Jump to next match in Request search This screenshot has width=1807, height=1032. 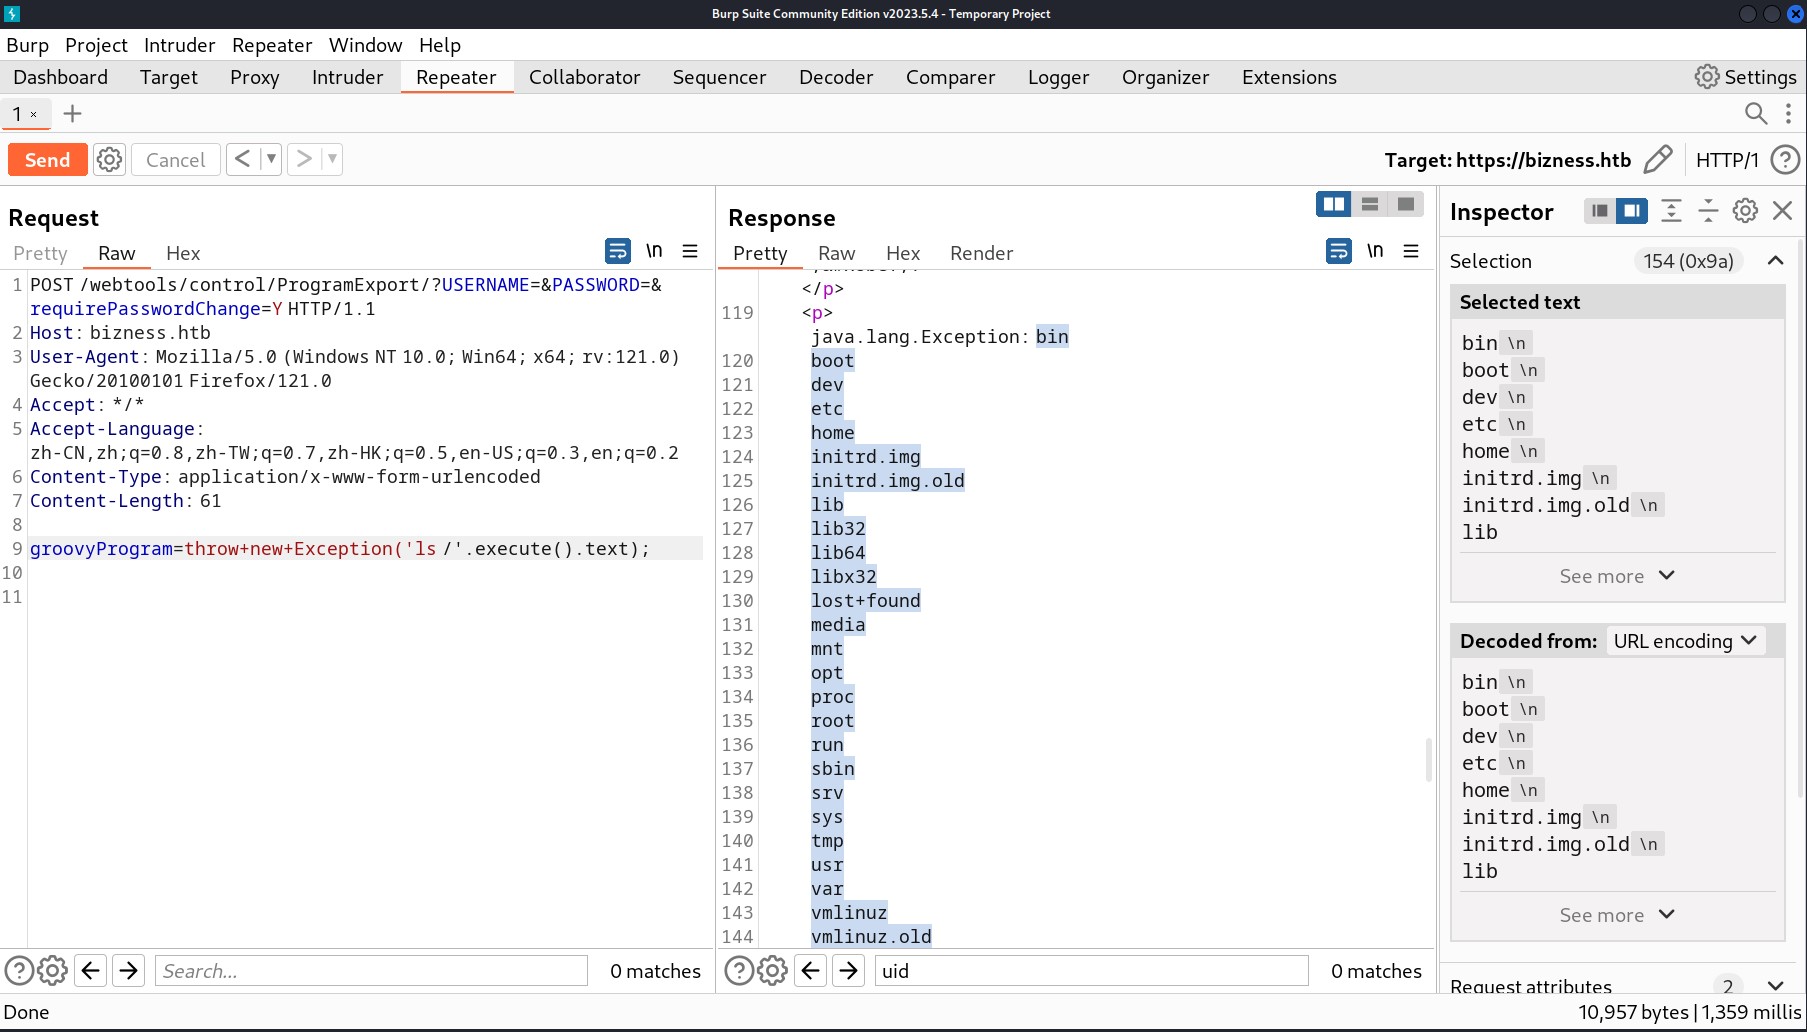coord(128,971)
